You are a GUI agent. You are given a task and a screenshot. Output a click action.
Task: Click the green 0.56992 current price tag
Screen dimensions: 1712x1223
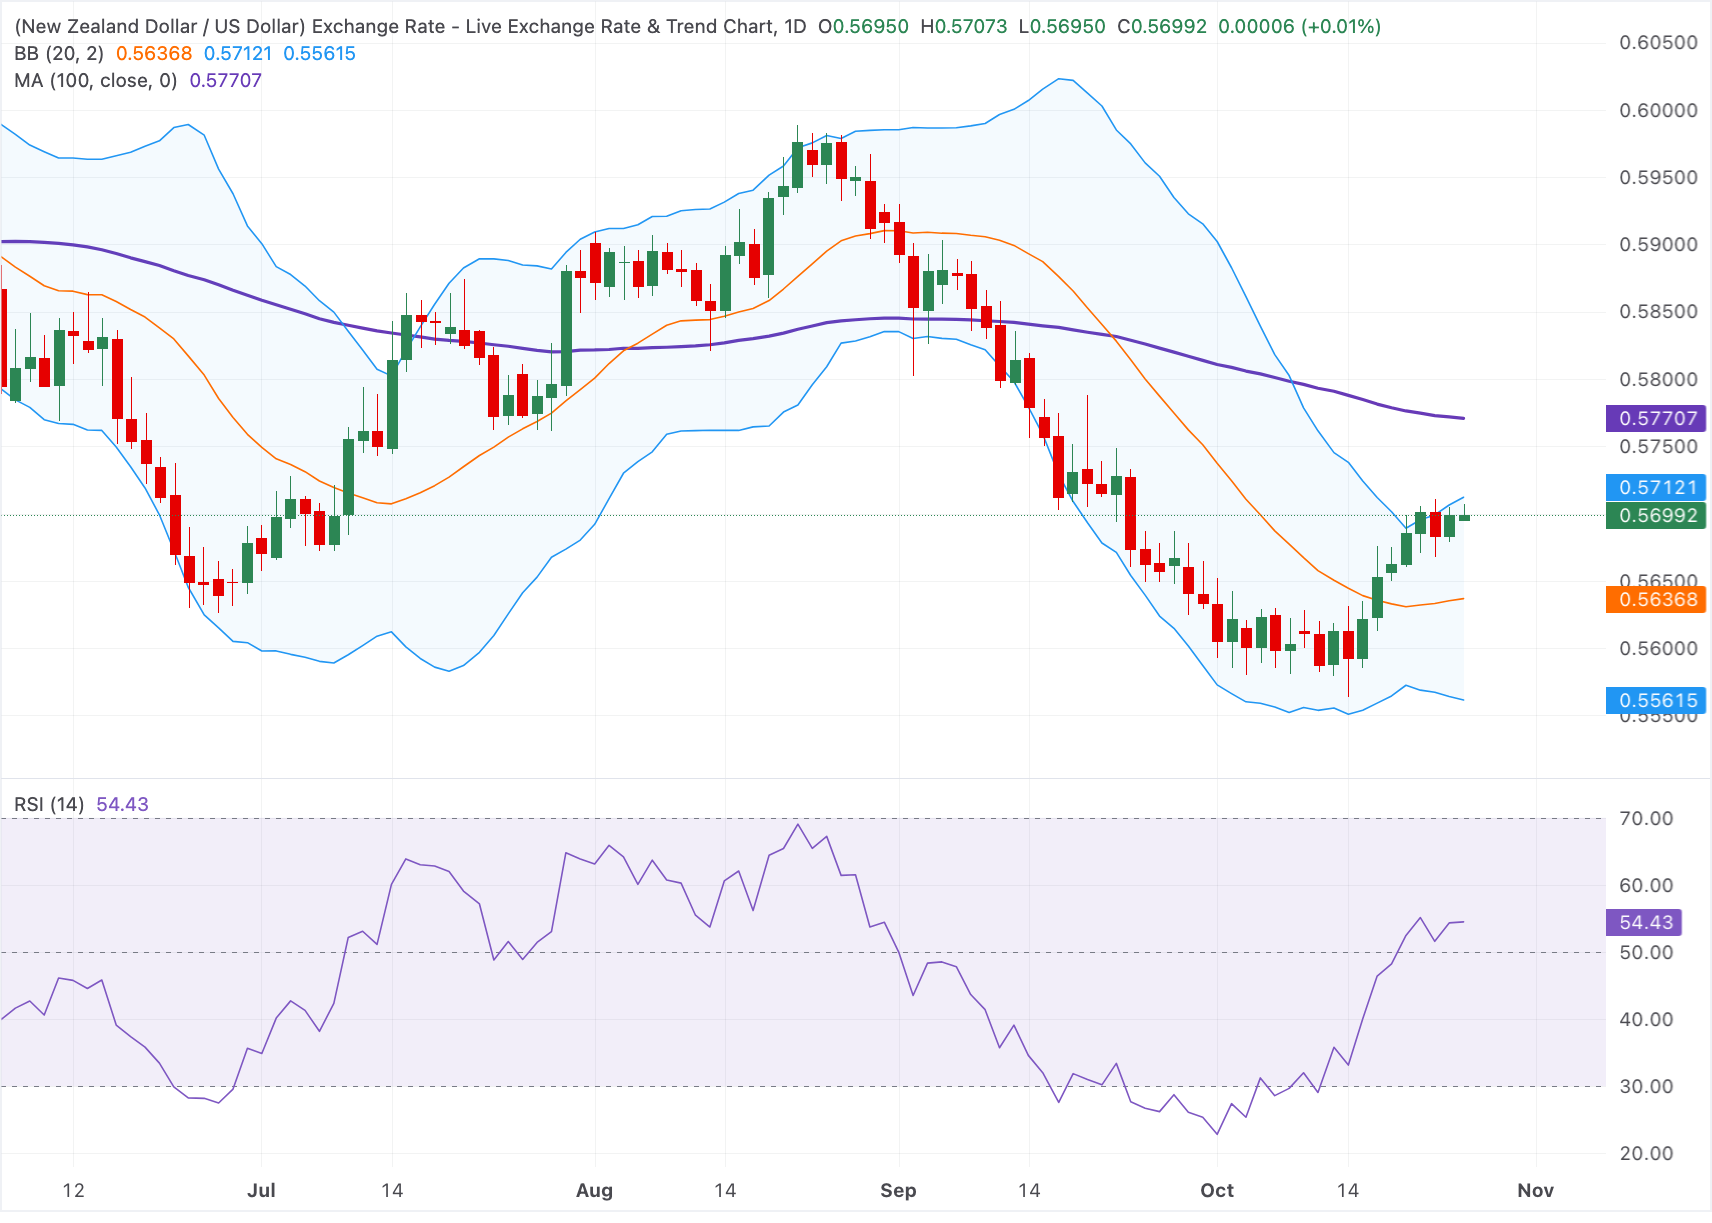click(1656, 516)
